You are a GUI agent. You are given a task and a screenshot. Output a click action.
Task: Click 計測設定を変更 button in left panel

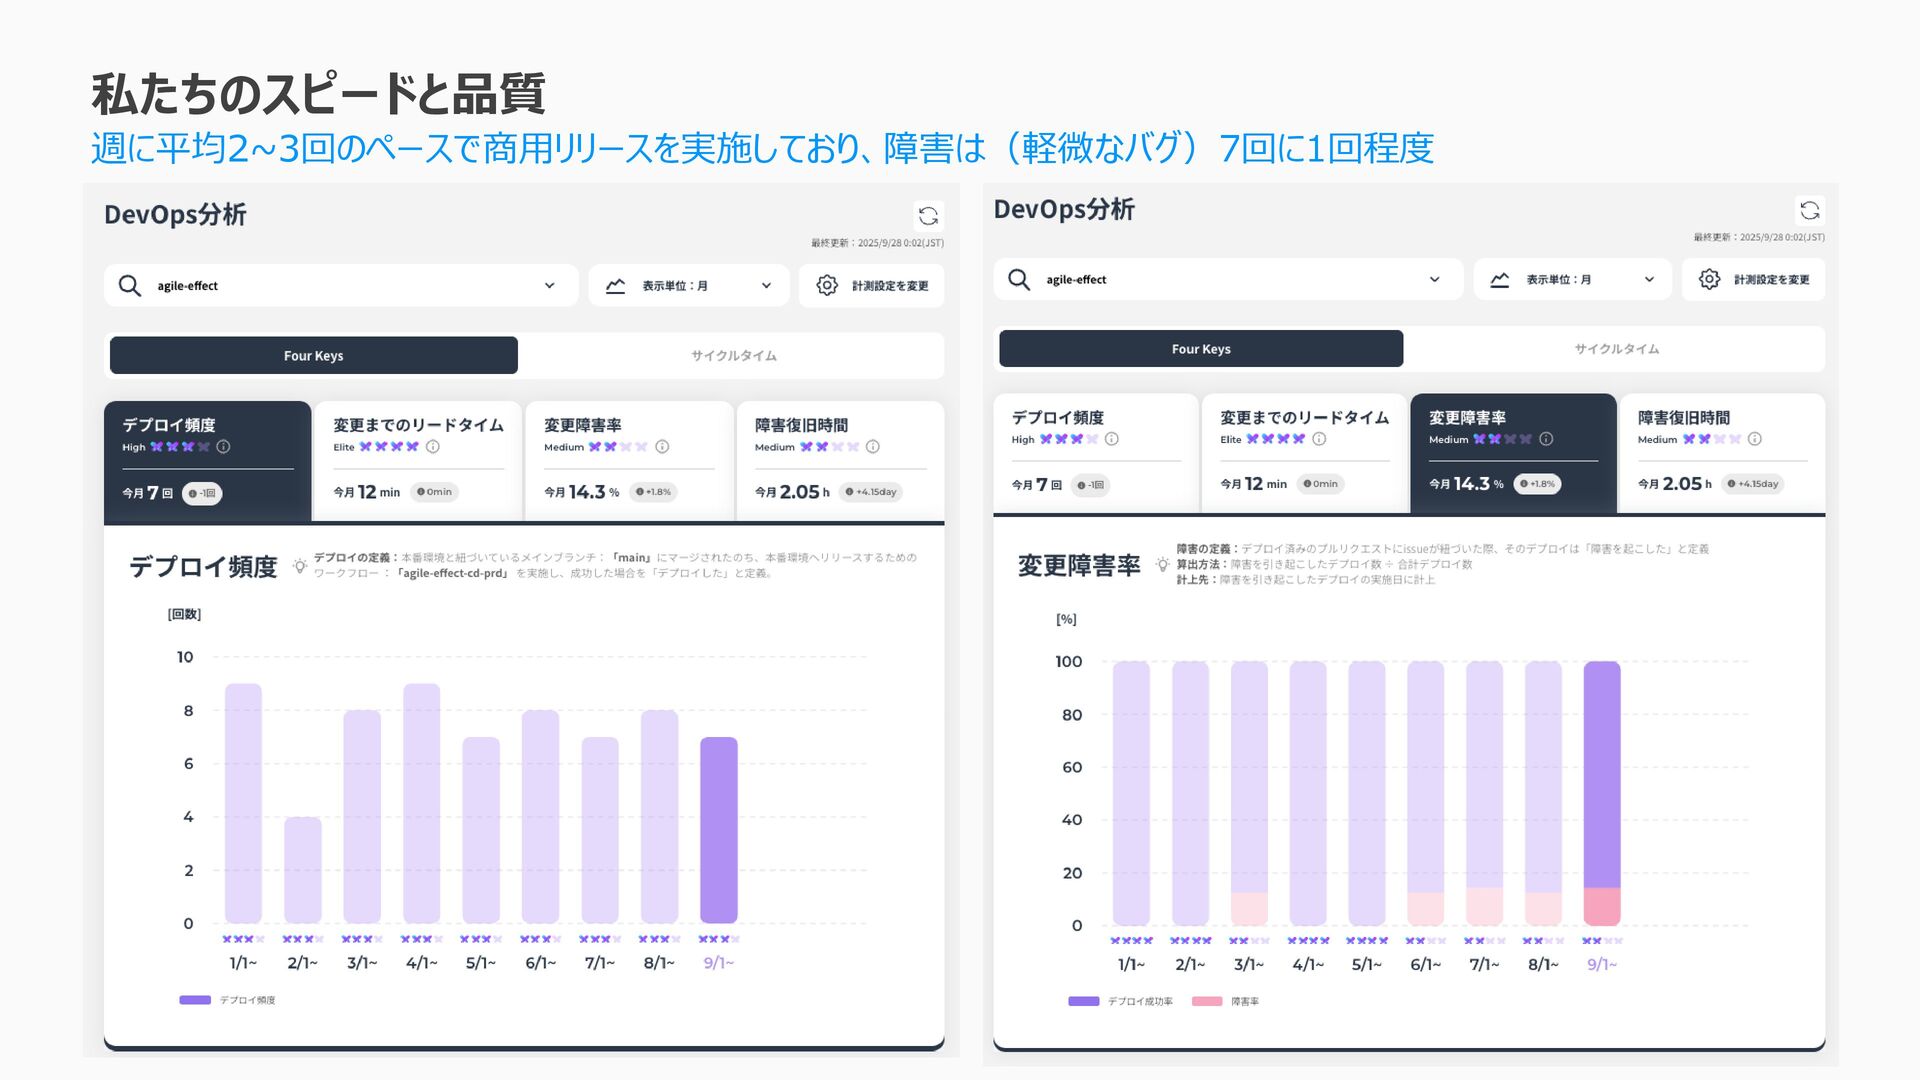(871, 286)
